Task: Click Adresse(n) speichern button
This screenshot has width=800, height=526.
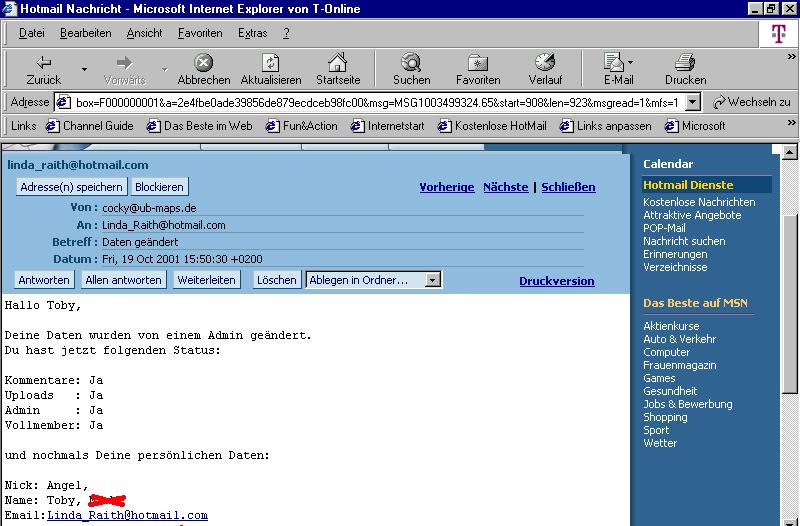Action: [x=71, y=187]
